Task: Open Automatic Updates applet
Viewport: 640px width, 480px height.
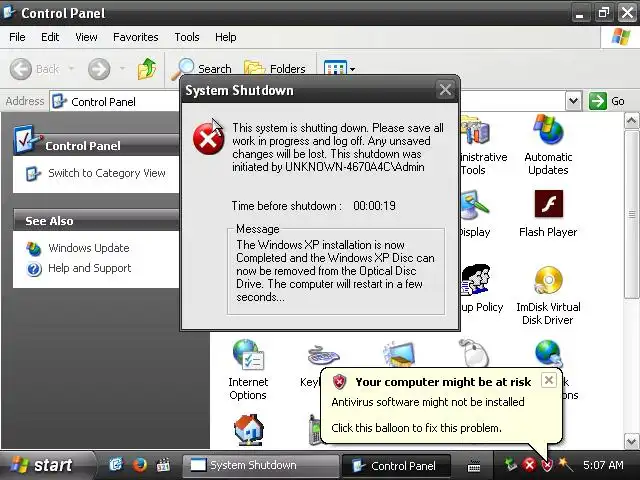Action: click(548, 144)
